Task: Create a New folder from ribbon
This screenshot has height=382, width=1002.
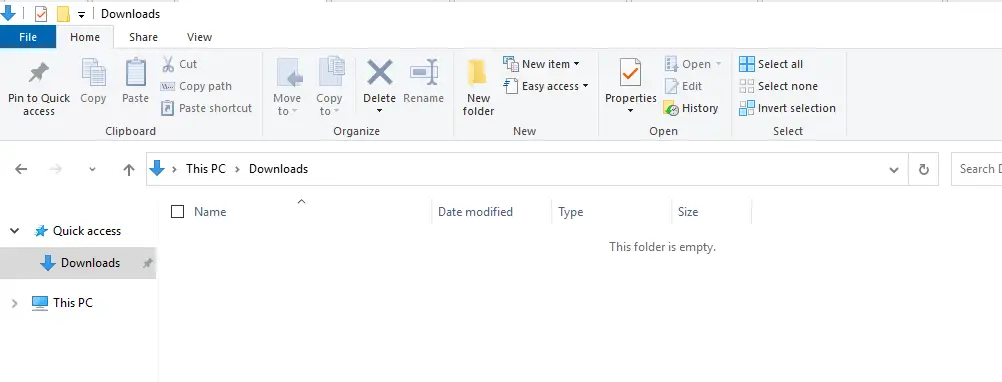Action: tap(478, 88)
